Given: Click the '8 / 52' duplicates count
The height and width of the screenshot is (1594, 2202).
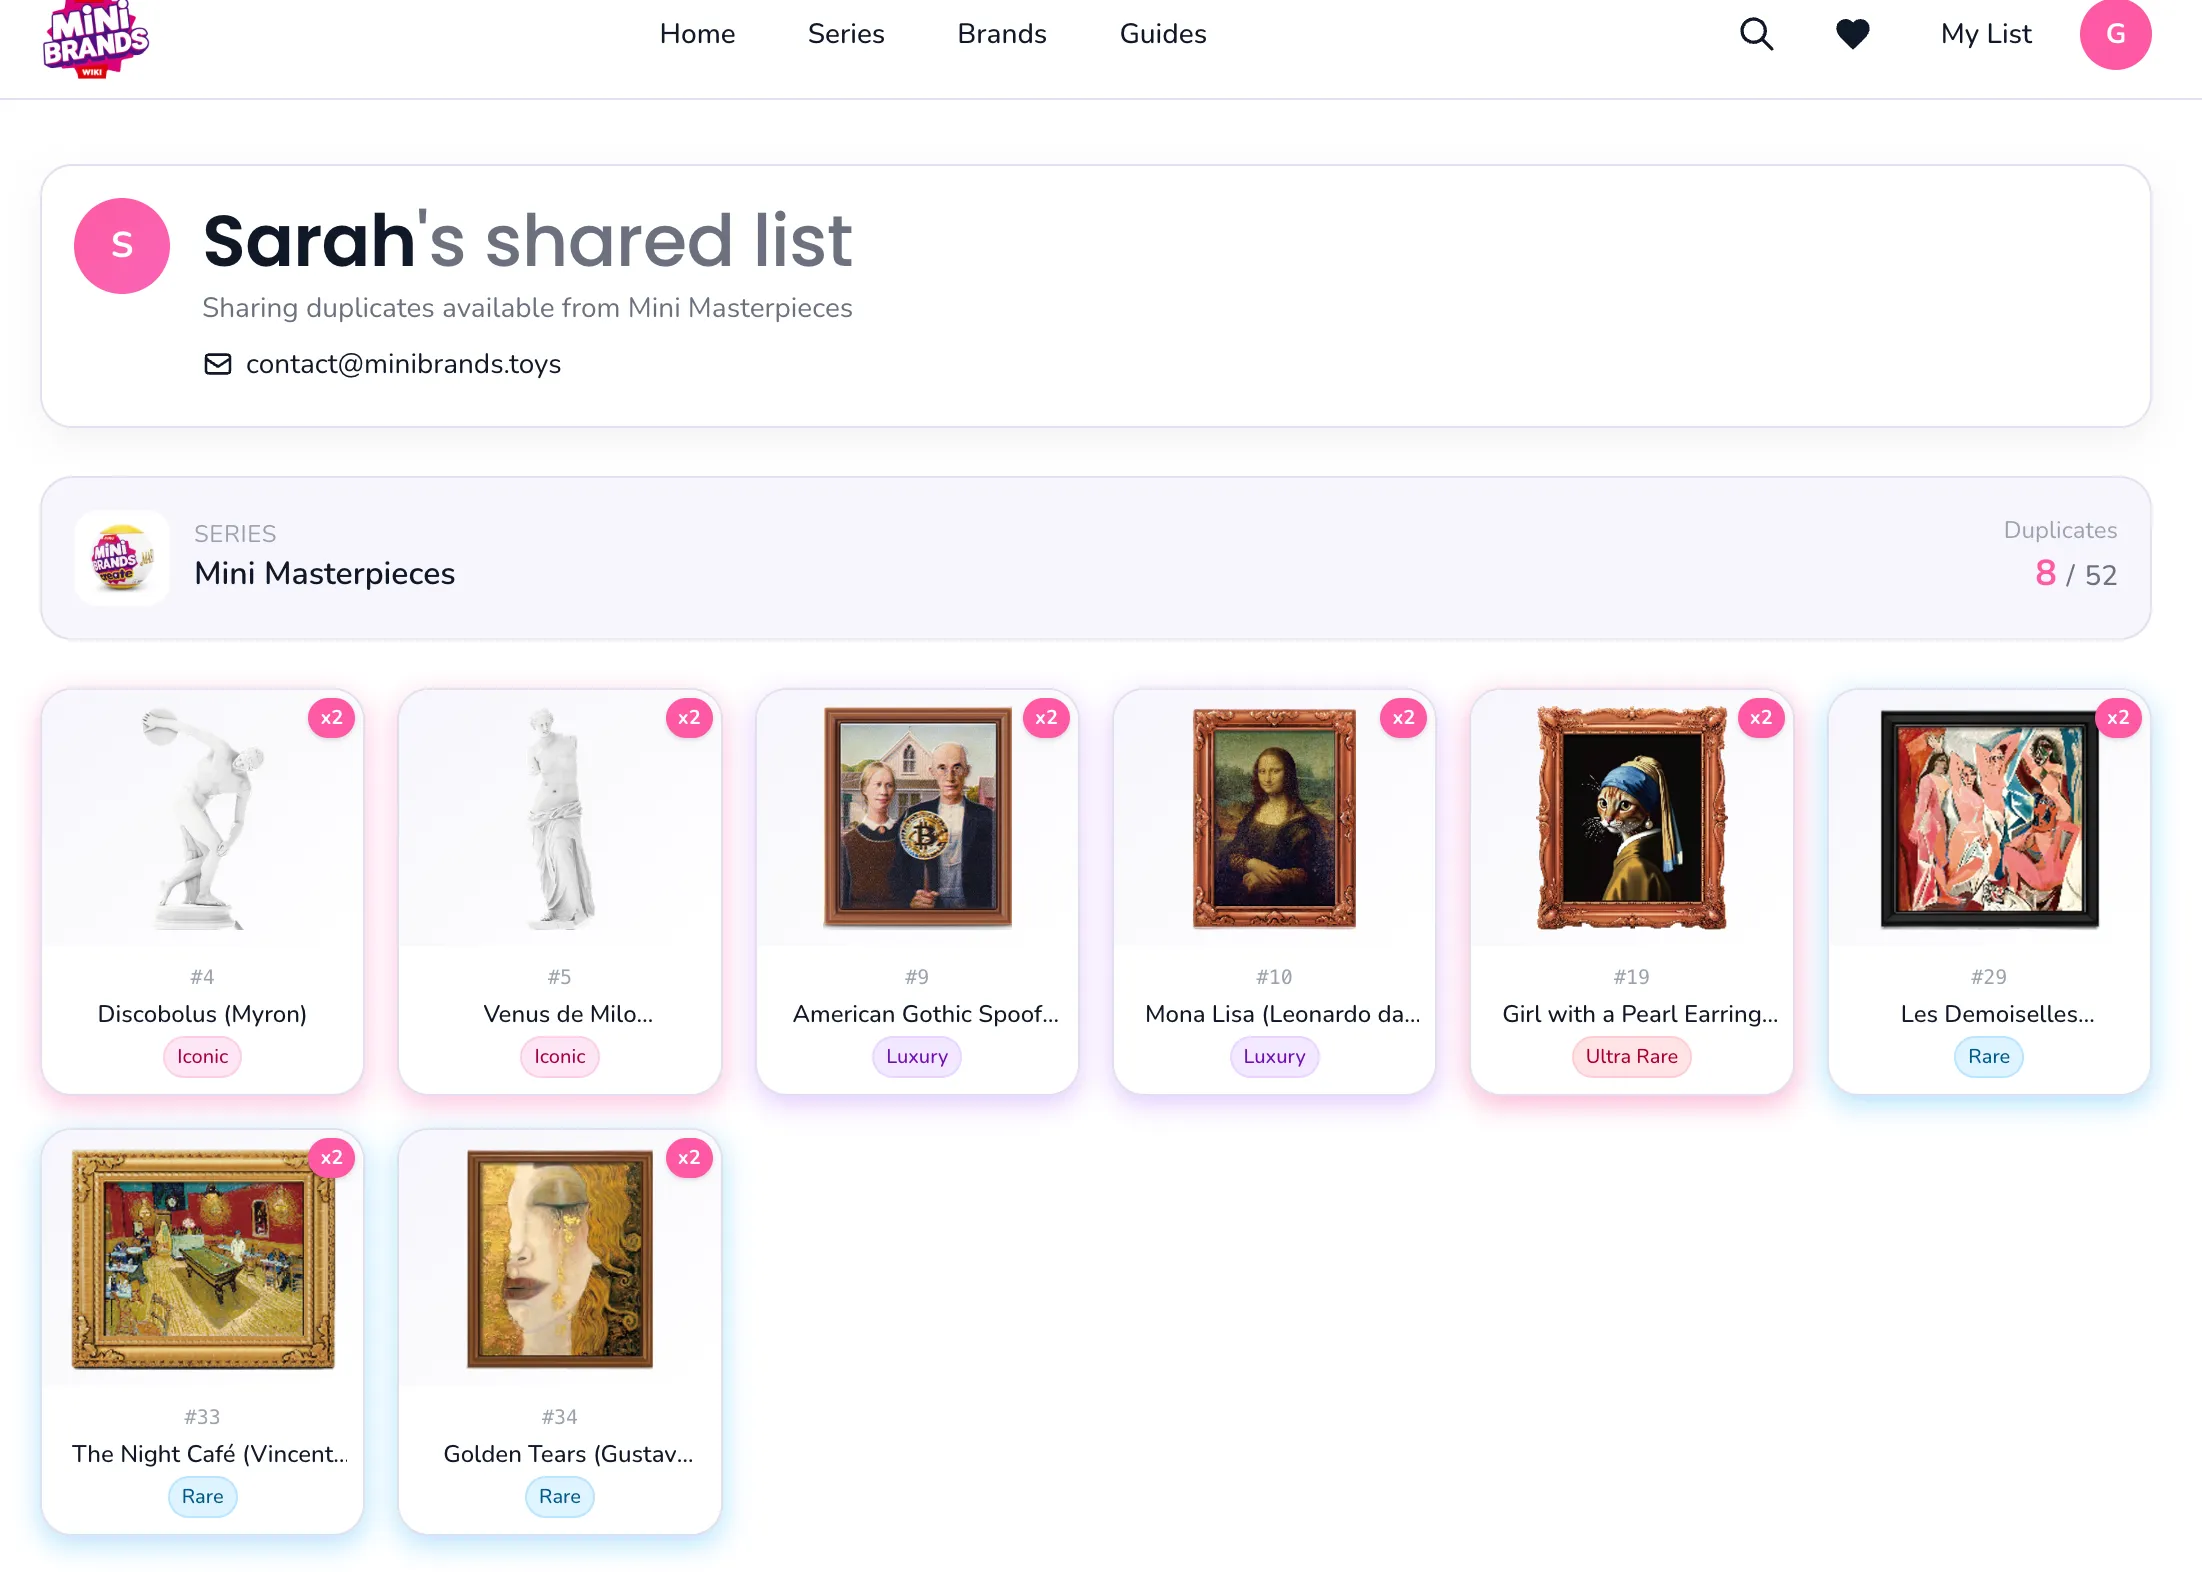Looking at the screenshot, I should pos(2076,574).
